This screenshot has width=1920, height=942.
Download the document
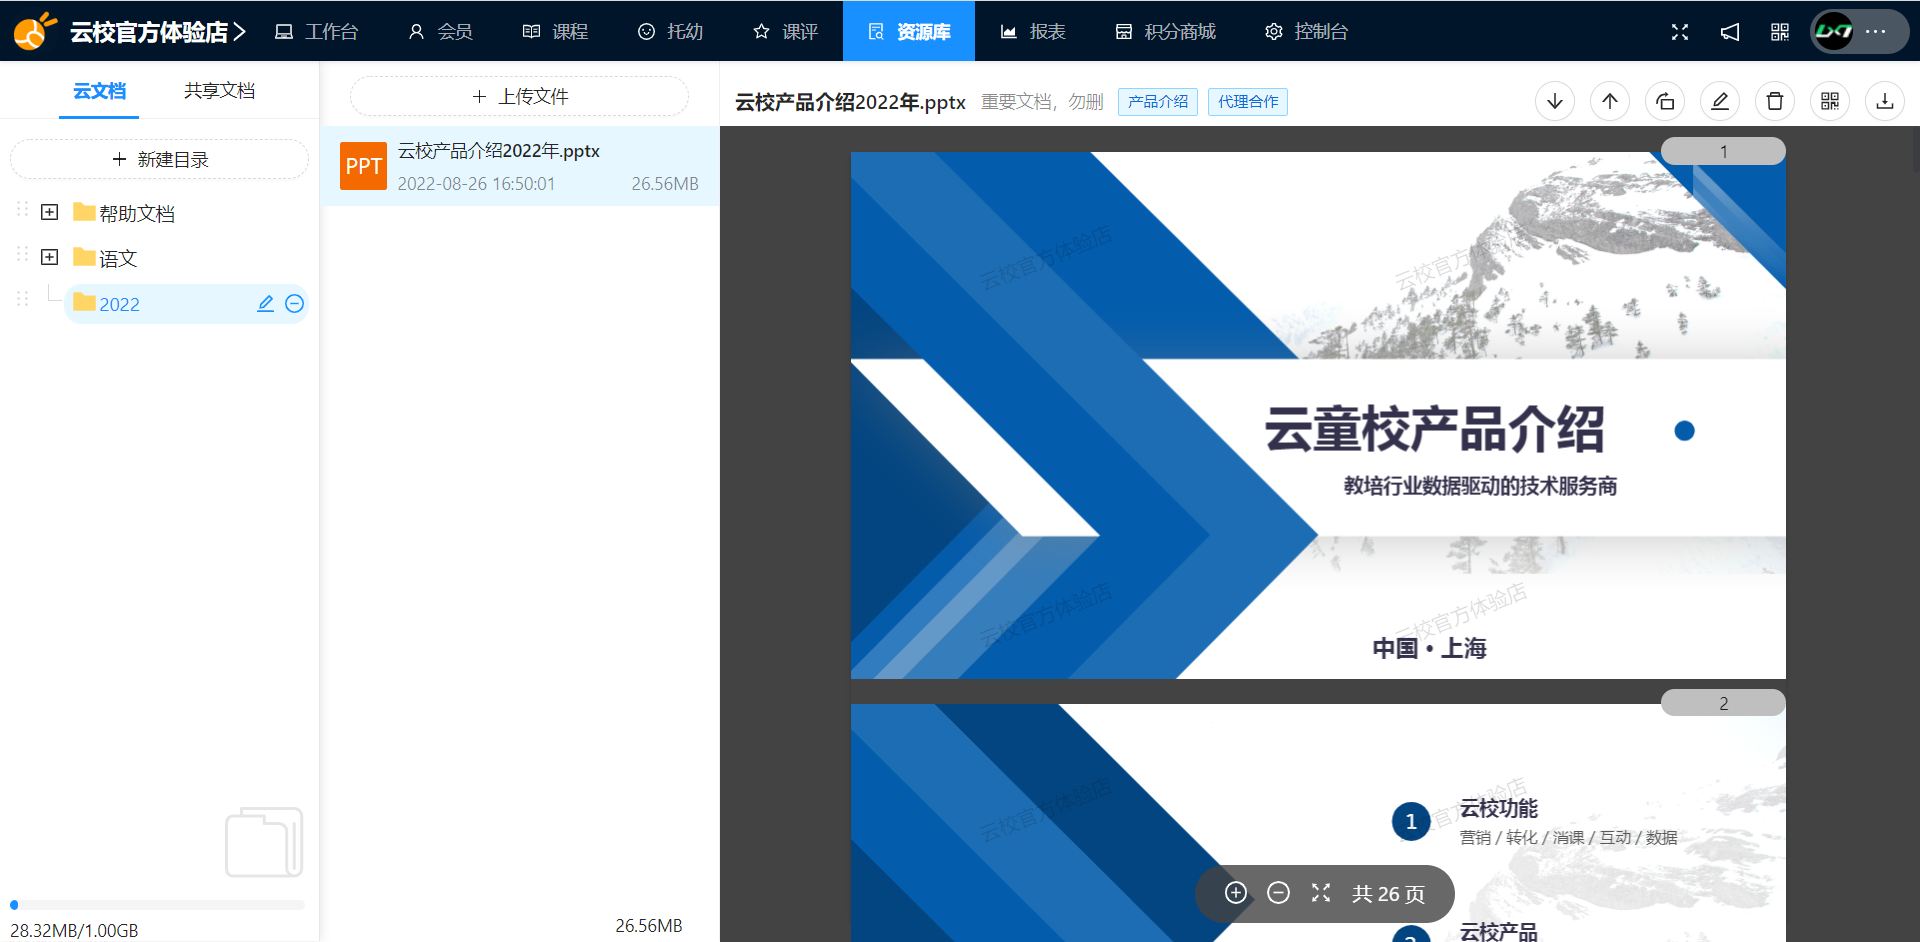[1885, 101]
